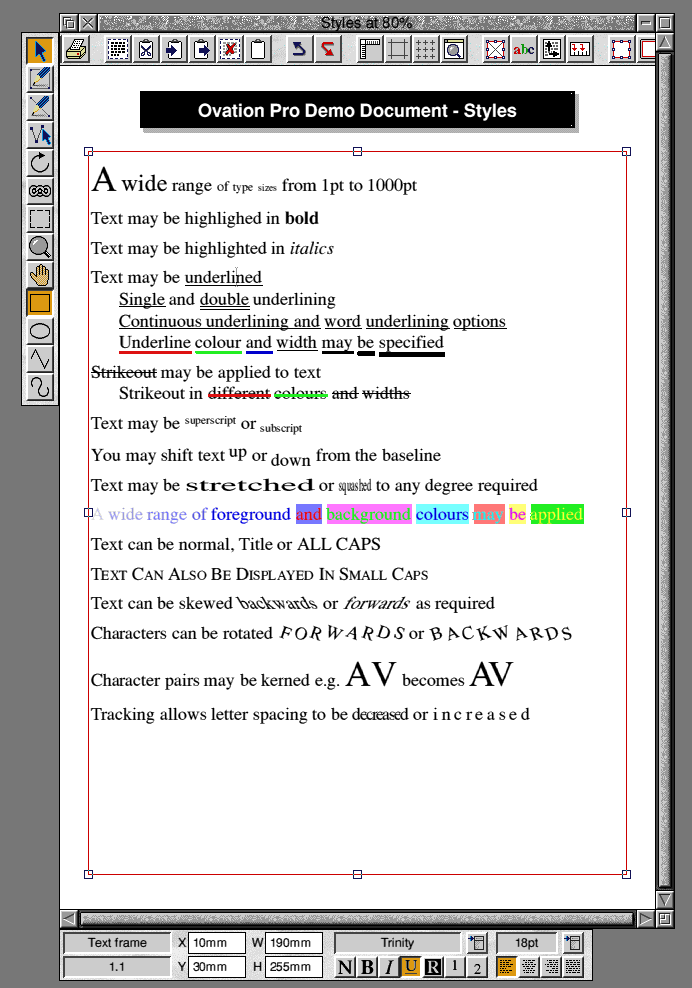This screenshot has height=988, width=692.
Task: Click the X position field 10mm
Action: pyautogui.click(x=216, y=943)
